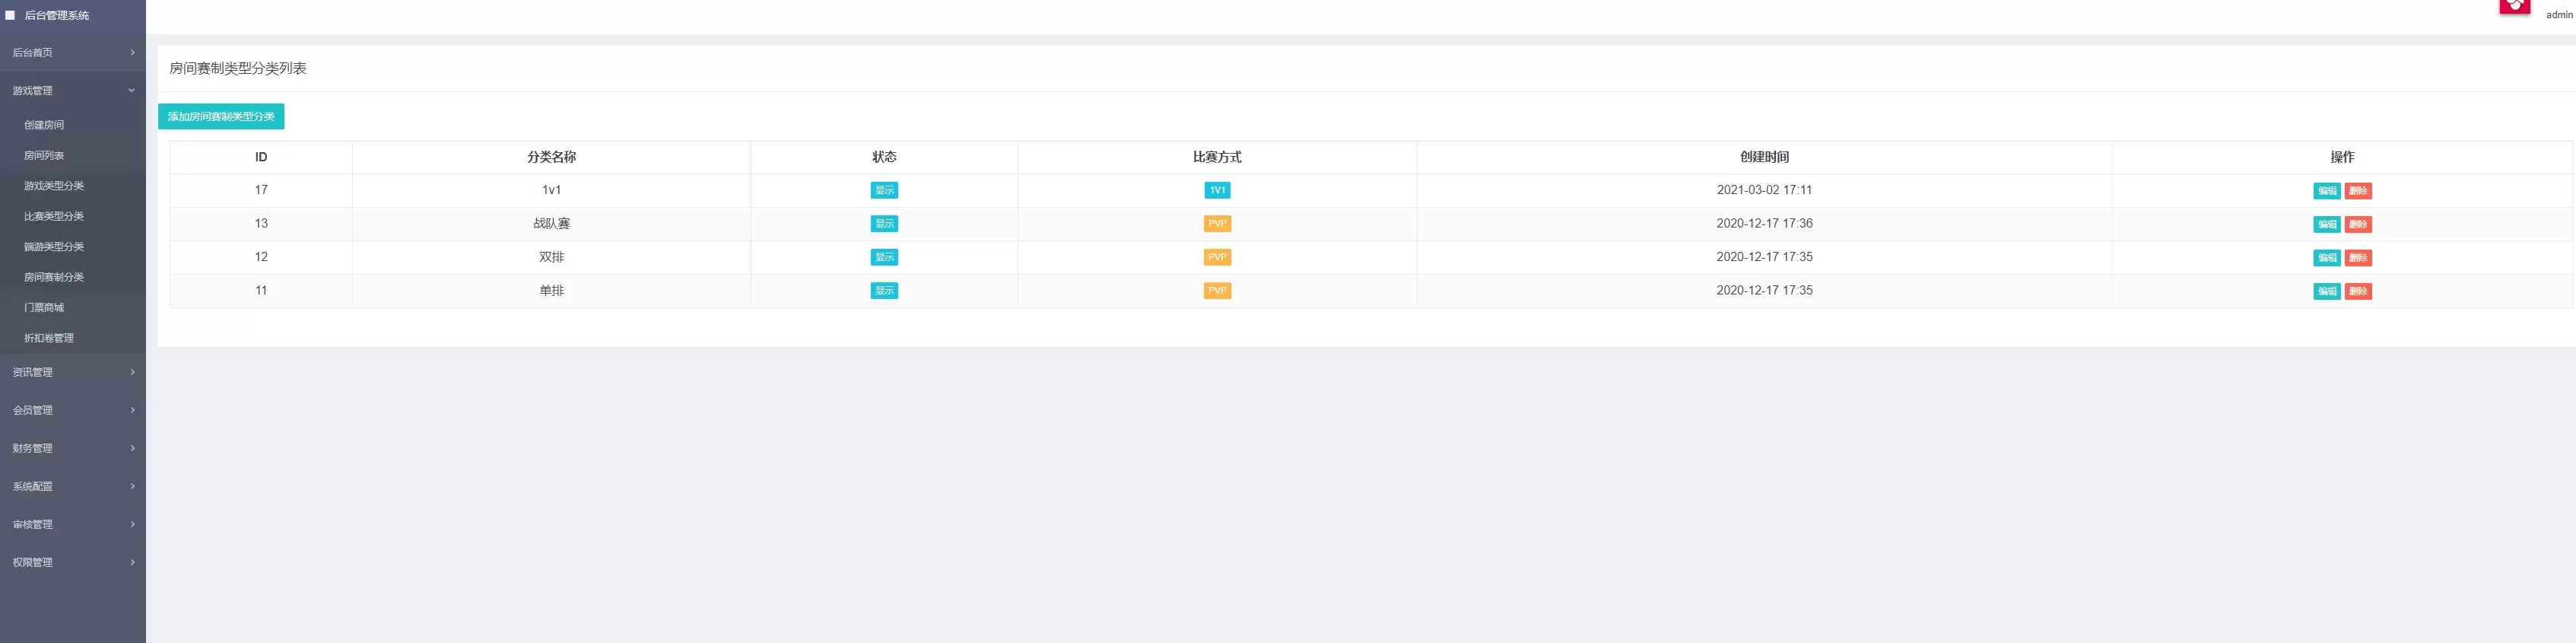Viewport: 2576px width, 643px height.
Task: Click the square icon beside 后台管理系统
Action: [x=10, y=15]
